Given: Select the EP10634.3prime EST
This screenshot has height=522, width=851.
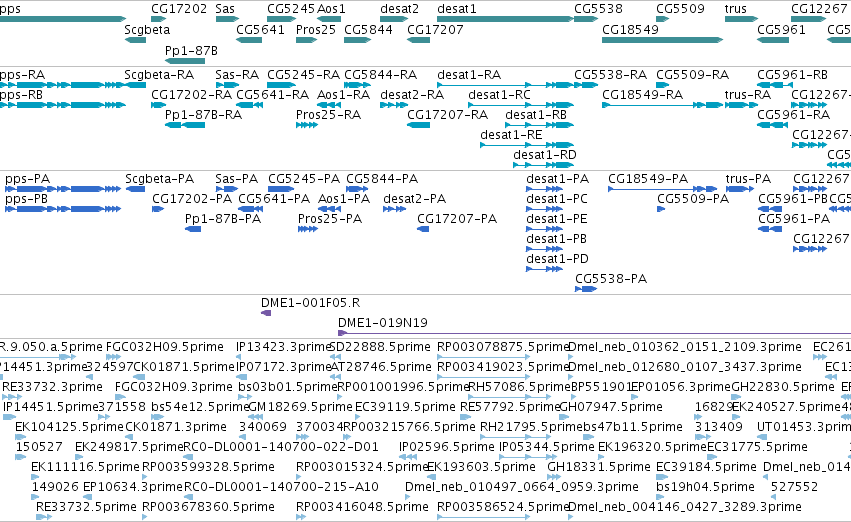Looking at the screenshot, I should 86,497.
